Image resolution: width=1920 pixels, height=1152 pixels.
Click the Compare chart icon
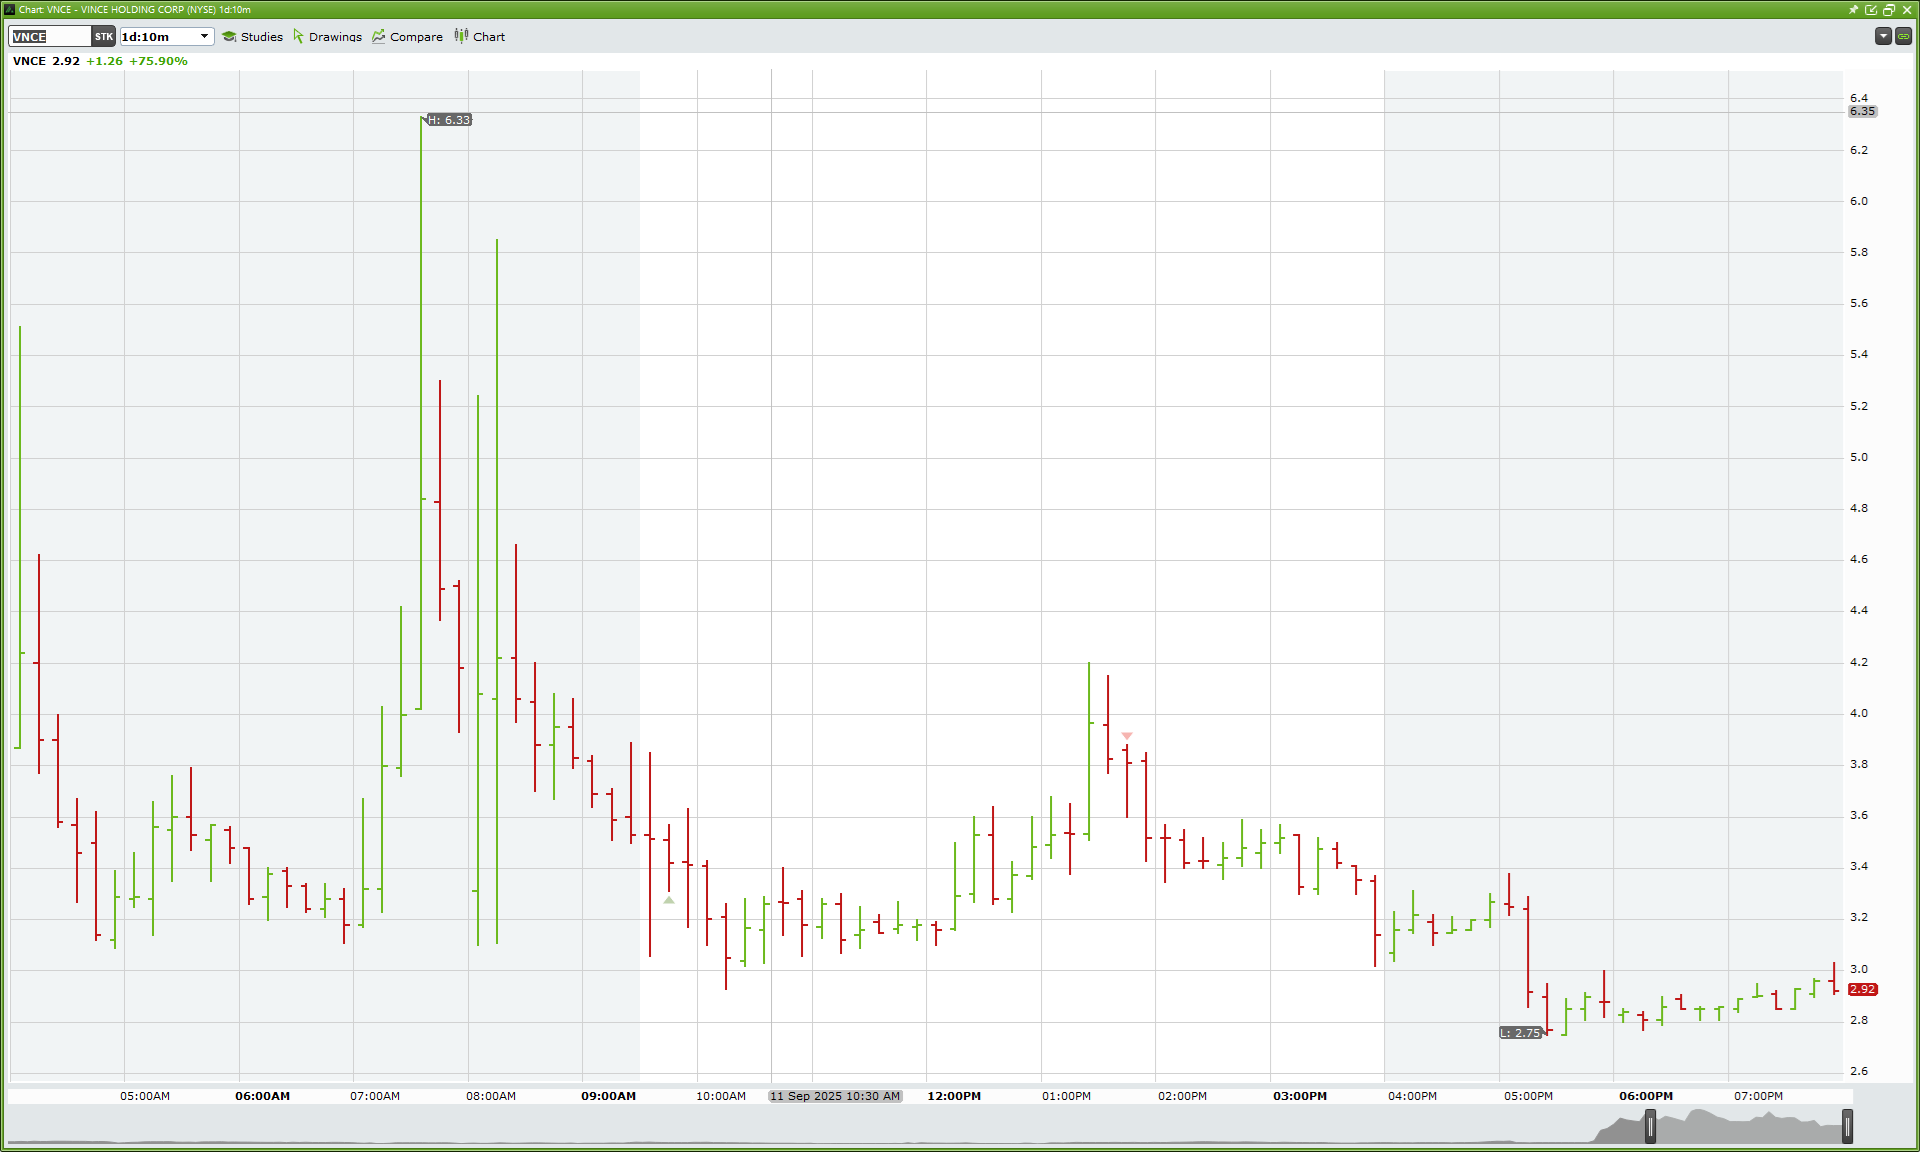[x=378, y=37]
